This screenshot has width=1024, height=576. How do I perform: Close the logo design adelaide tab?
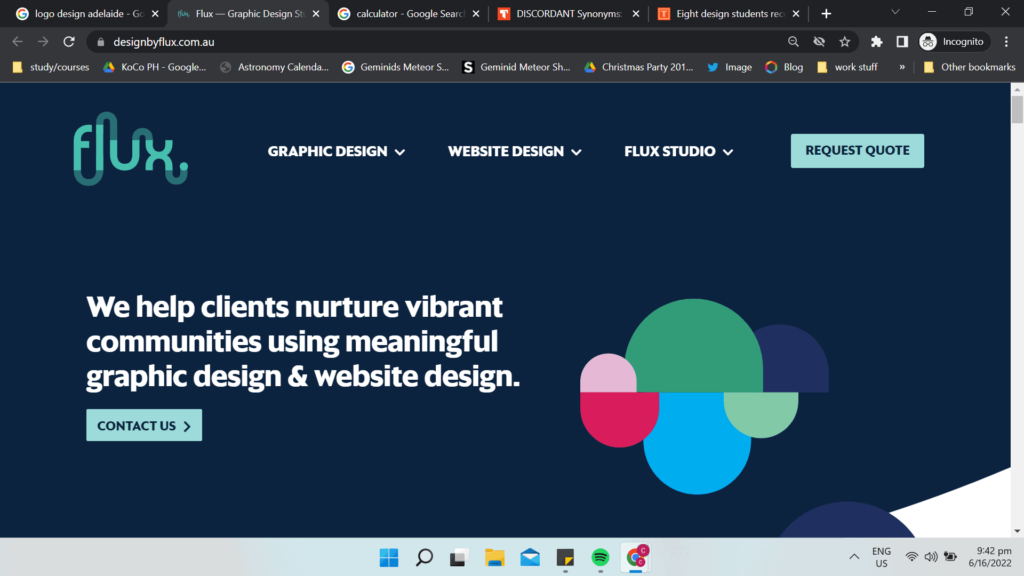click(155, 14)
